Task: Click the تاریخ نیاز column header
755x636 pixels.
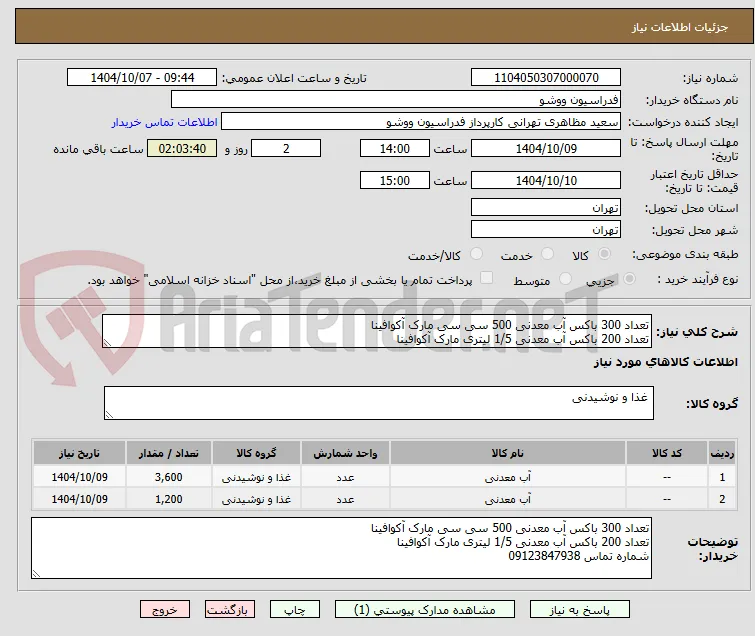Action: pyautogui.click(x=79, y=453)
